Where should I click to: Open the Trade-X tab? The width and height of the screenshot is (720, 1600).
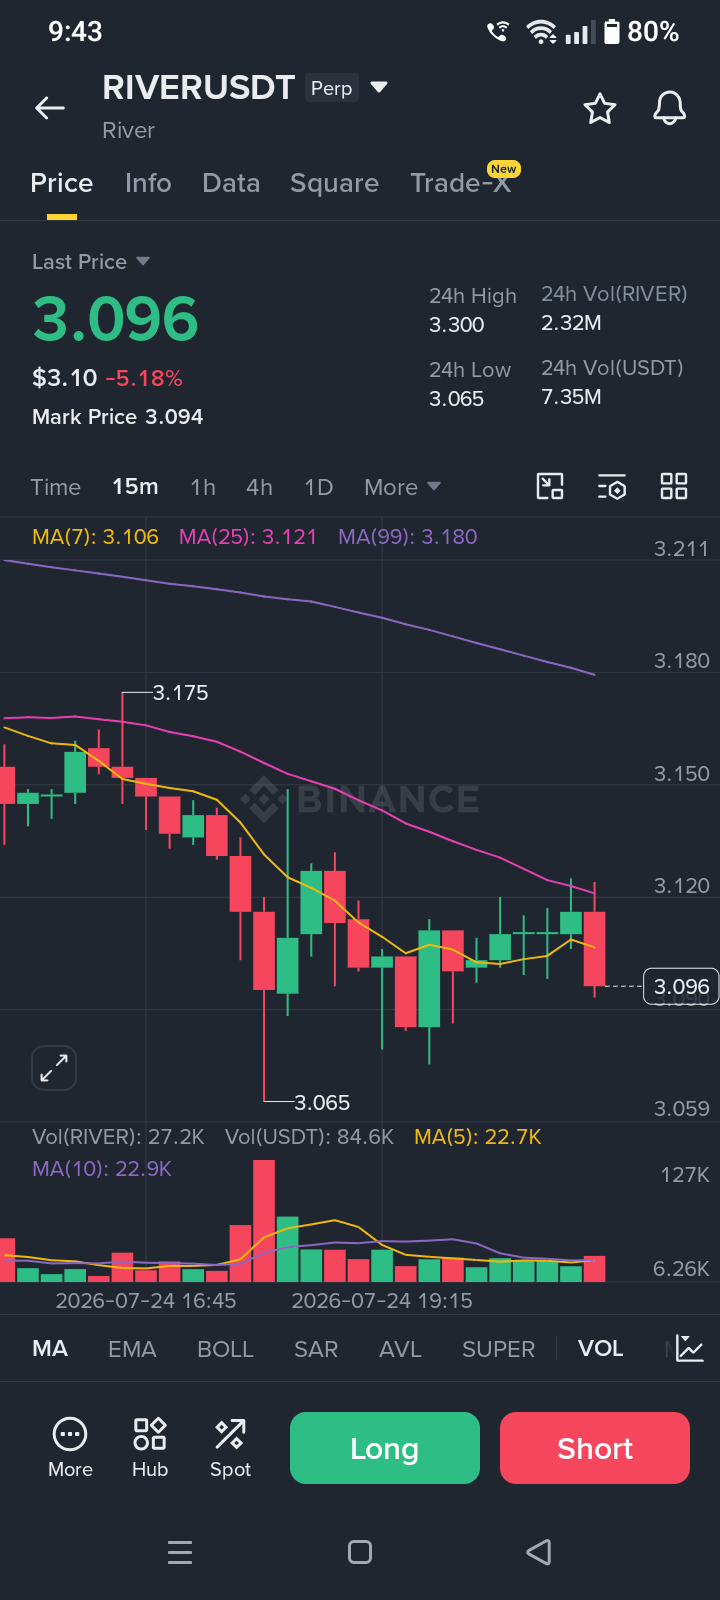(461, 183)
